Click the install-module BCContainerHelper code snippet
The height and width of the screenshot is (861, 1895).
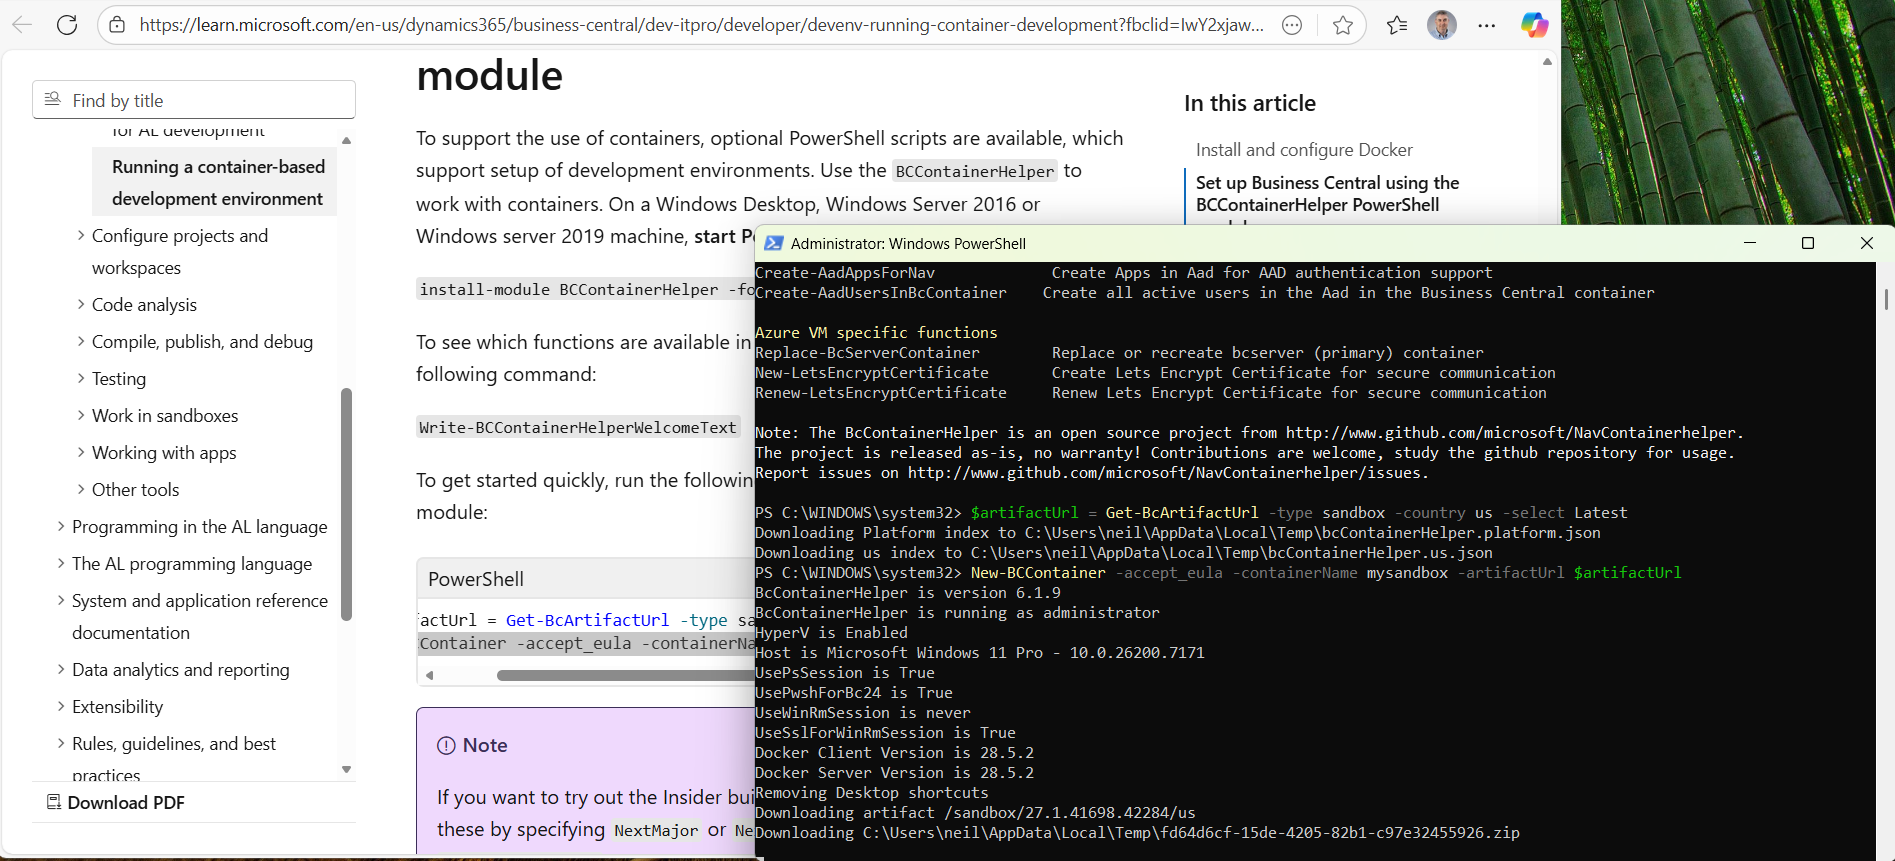(x=586, y=289)
